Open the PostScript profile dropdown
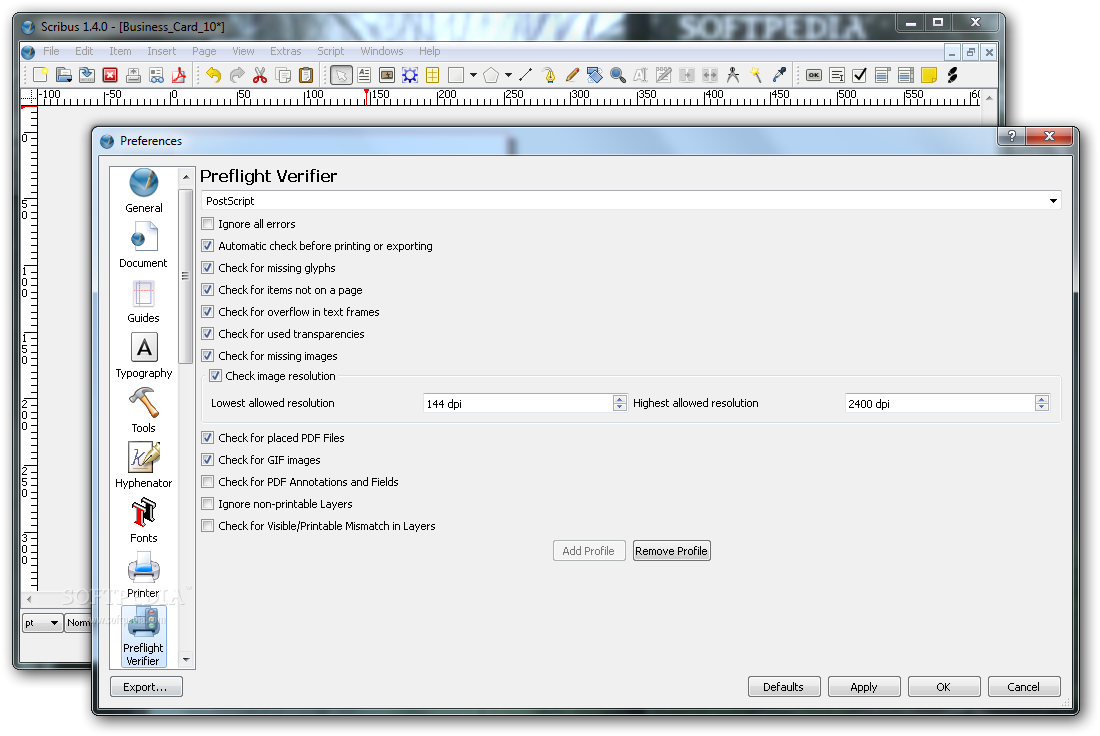 (x=631, y=201)
